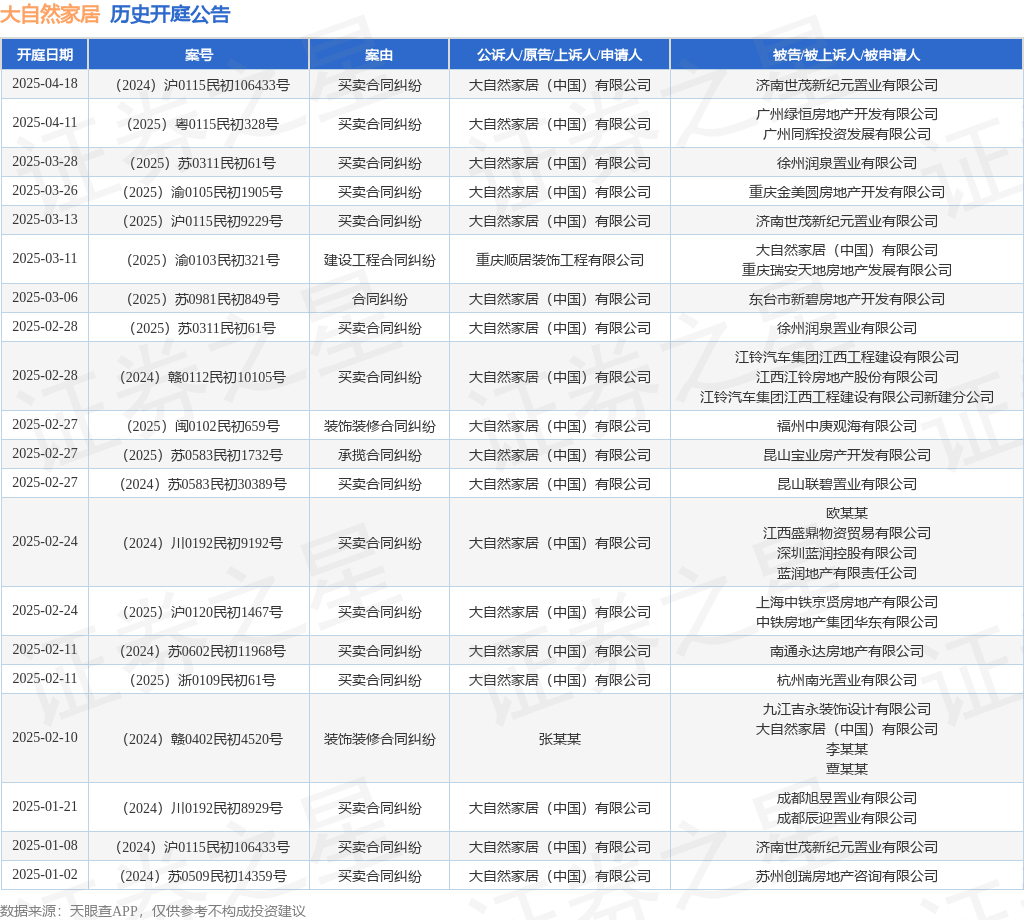Click the 历史开庭公告 heading

coord(170,14)
